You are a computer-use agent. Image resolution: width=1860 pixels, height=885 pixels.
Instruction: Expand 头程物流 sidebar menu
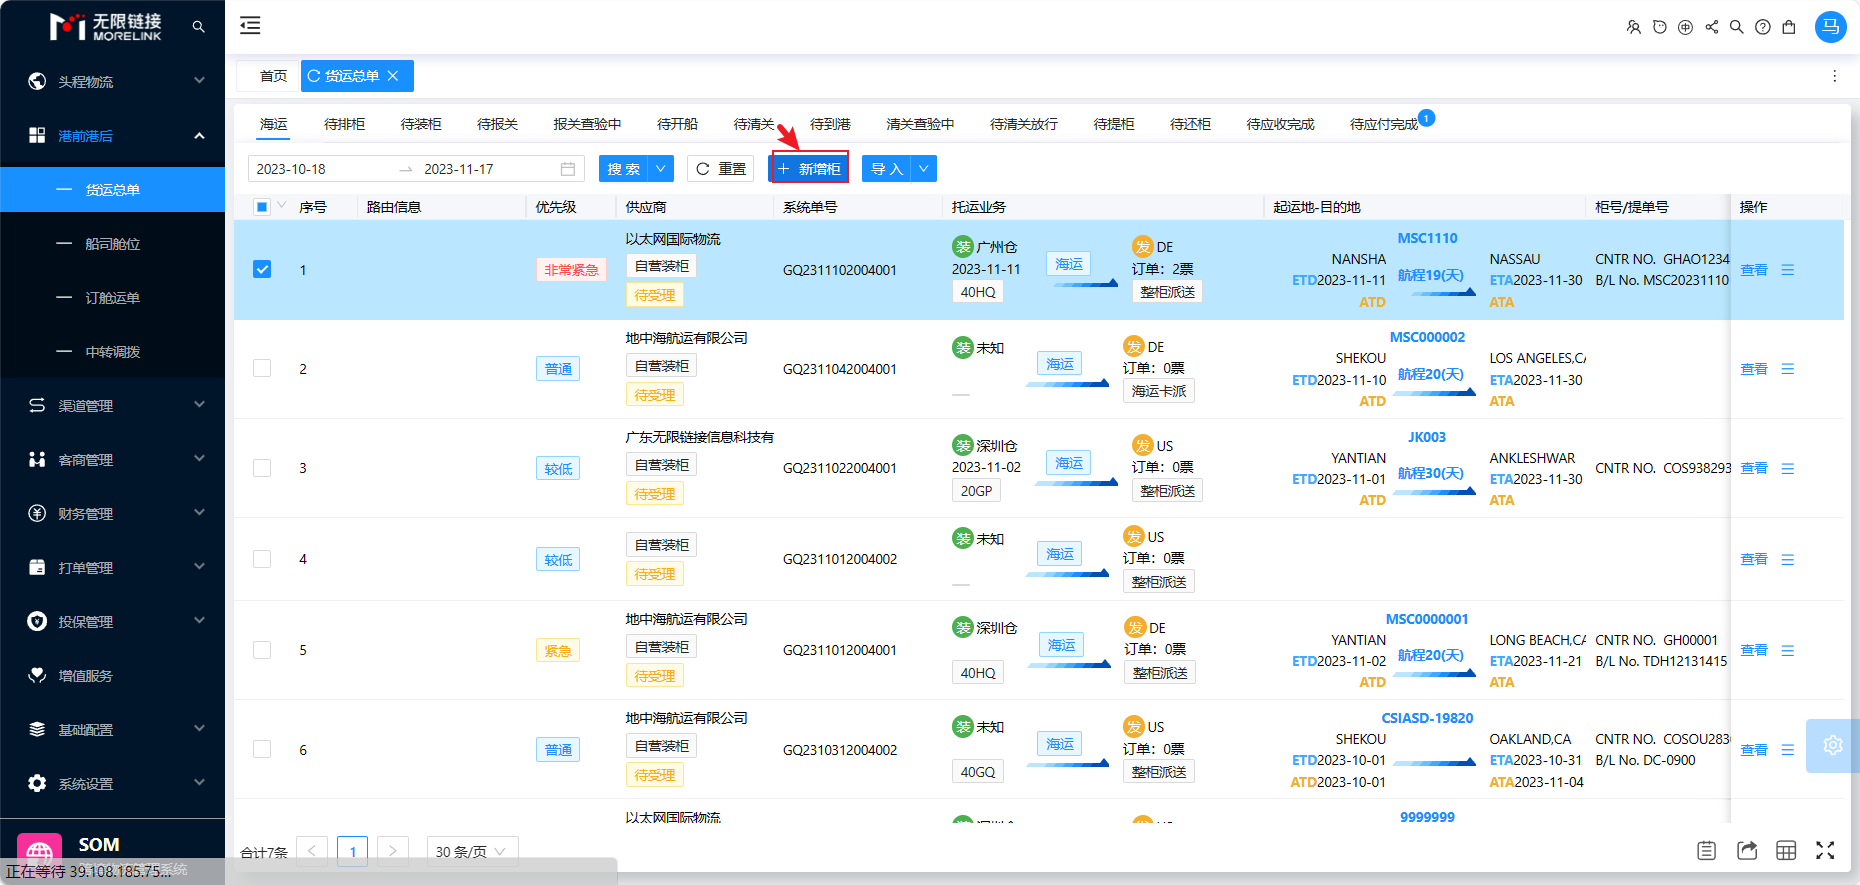coord(112,81)
